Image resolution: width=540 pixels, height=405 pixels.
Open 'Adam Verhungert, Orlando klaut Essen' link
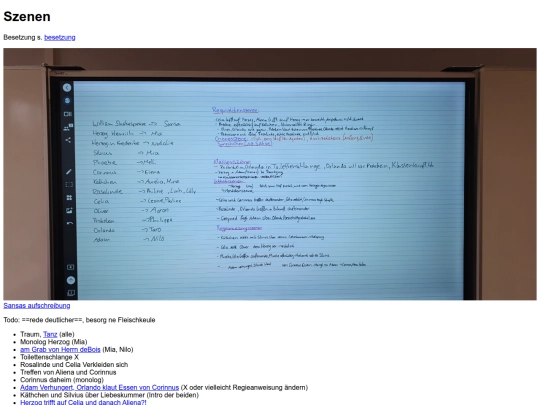[x=100, y=387]
